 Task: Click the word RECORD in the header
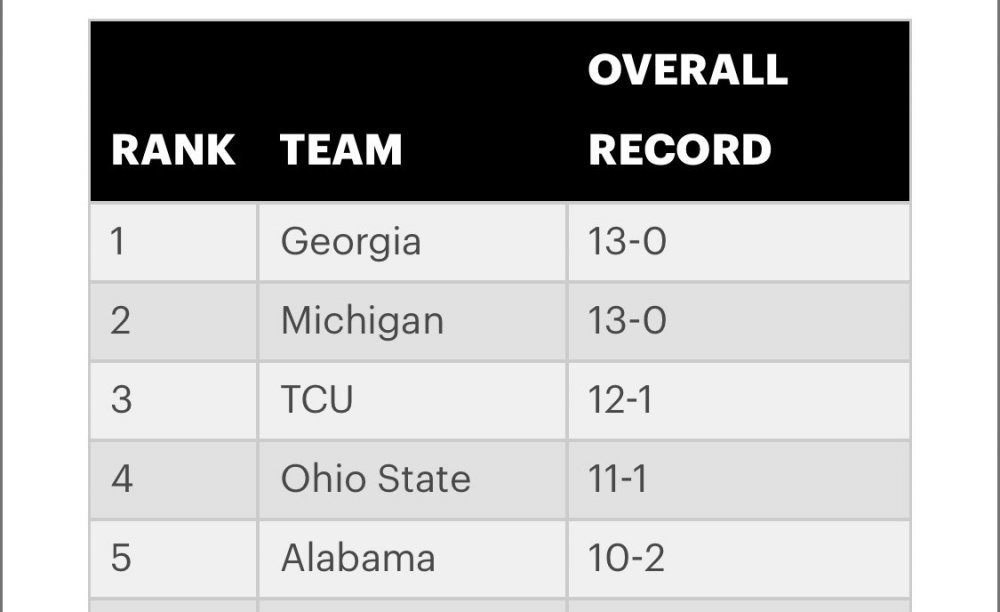[x=680, y=150]
